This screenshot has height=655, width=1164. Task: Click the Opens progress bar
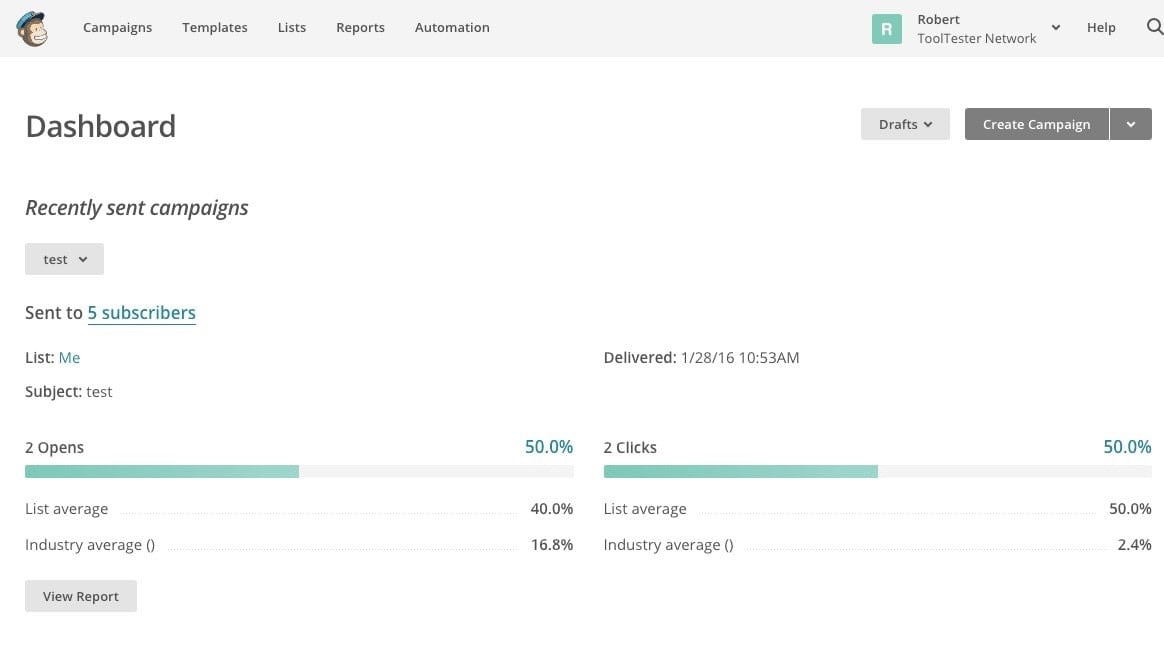click(299, 472)
